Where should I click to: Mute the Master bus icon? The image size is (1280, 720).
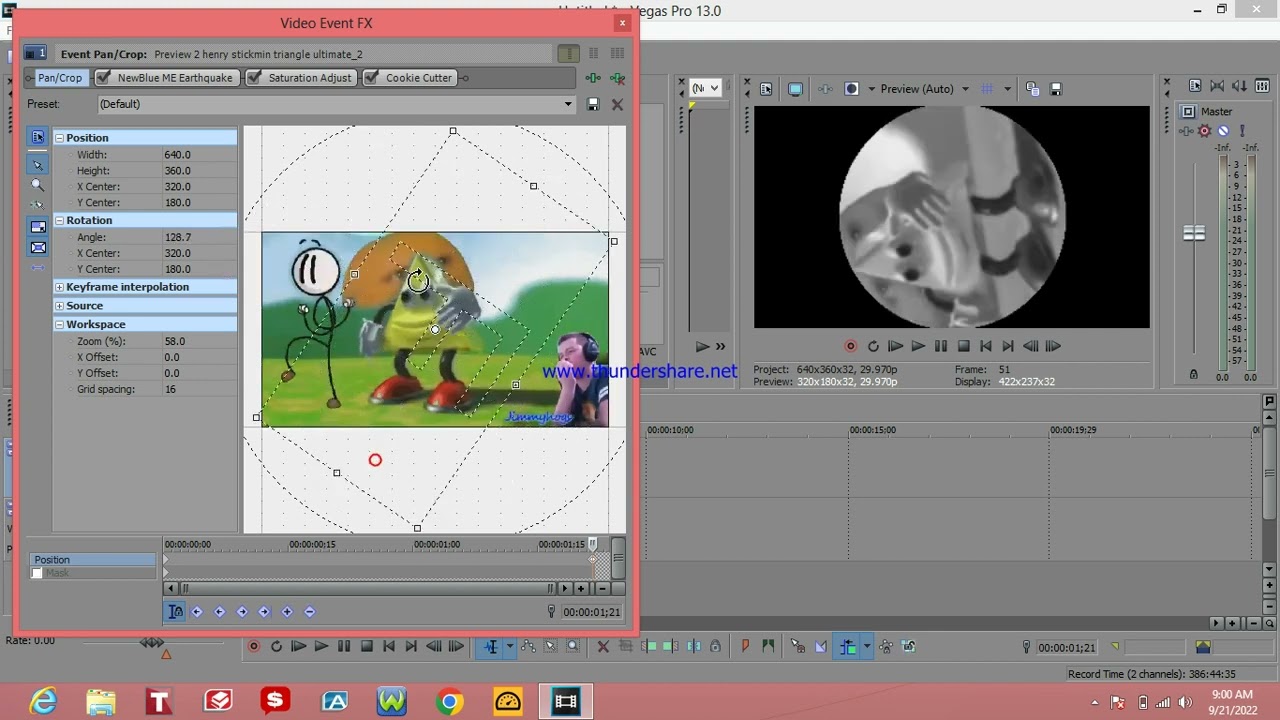(x=1223, y=131)
